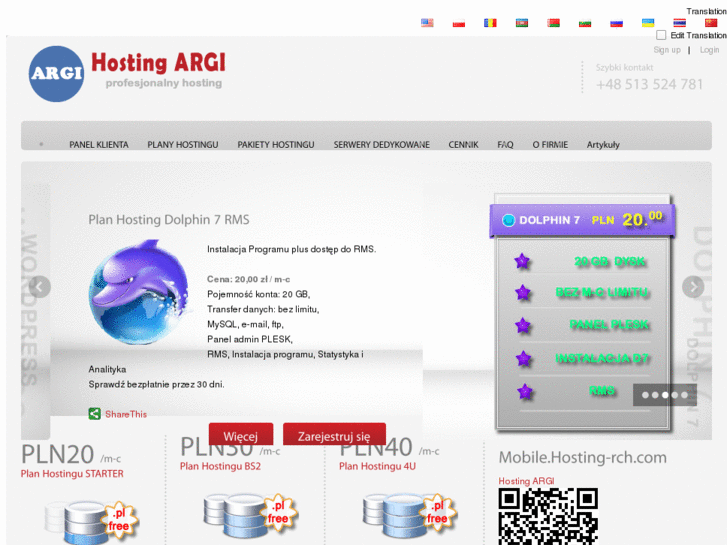The height and width of the screenshot is (545, 727).
Task: Choose the Azerbaijani flag translation
Action: click(x=522, y=23)
